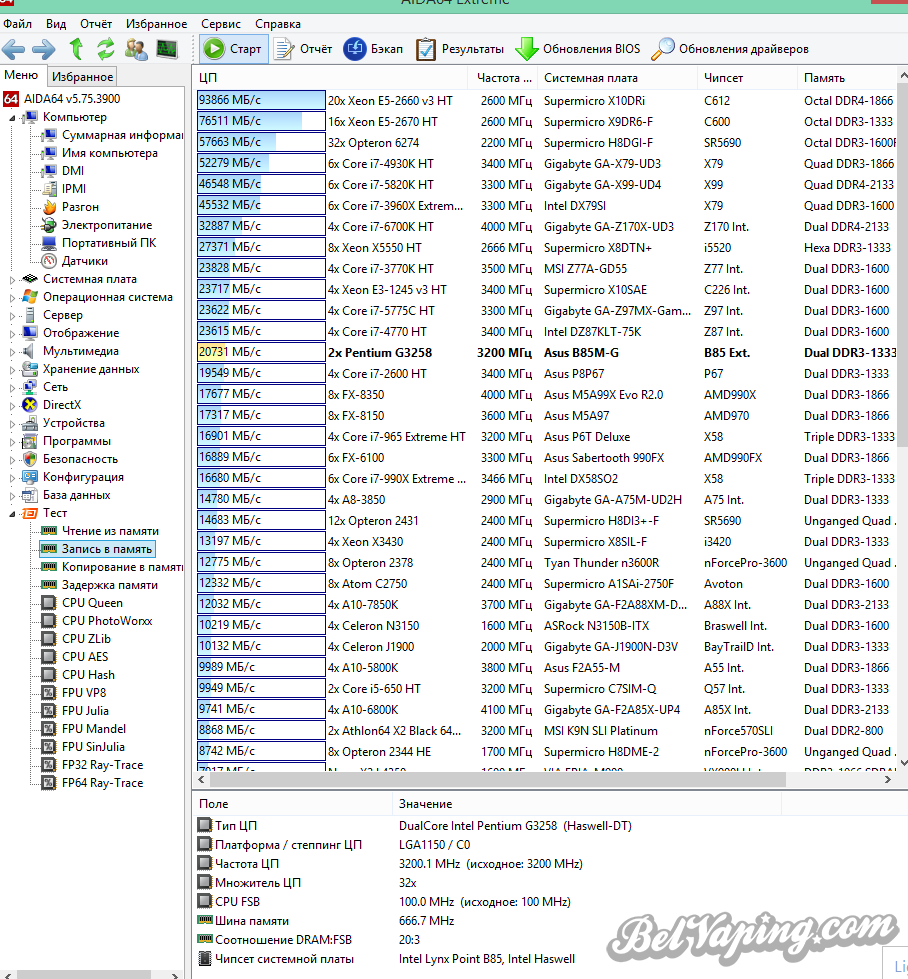Select AIDA64 v5.75.3900 root item
This screenshot has height=979, width=908.
(x=62, y=99)
